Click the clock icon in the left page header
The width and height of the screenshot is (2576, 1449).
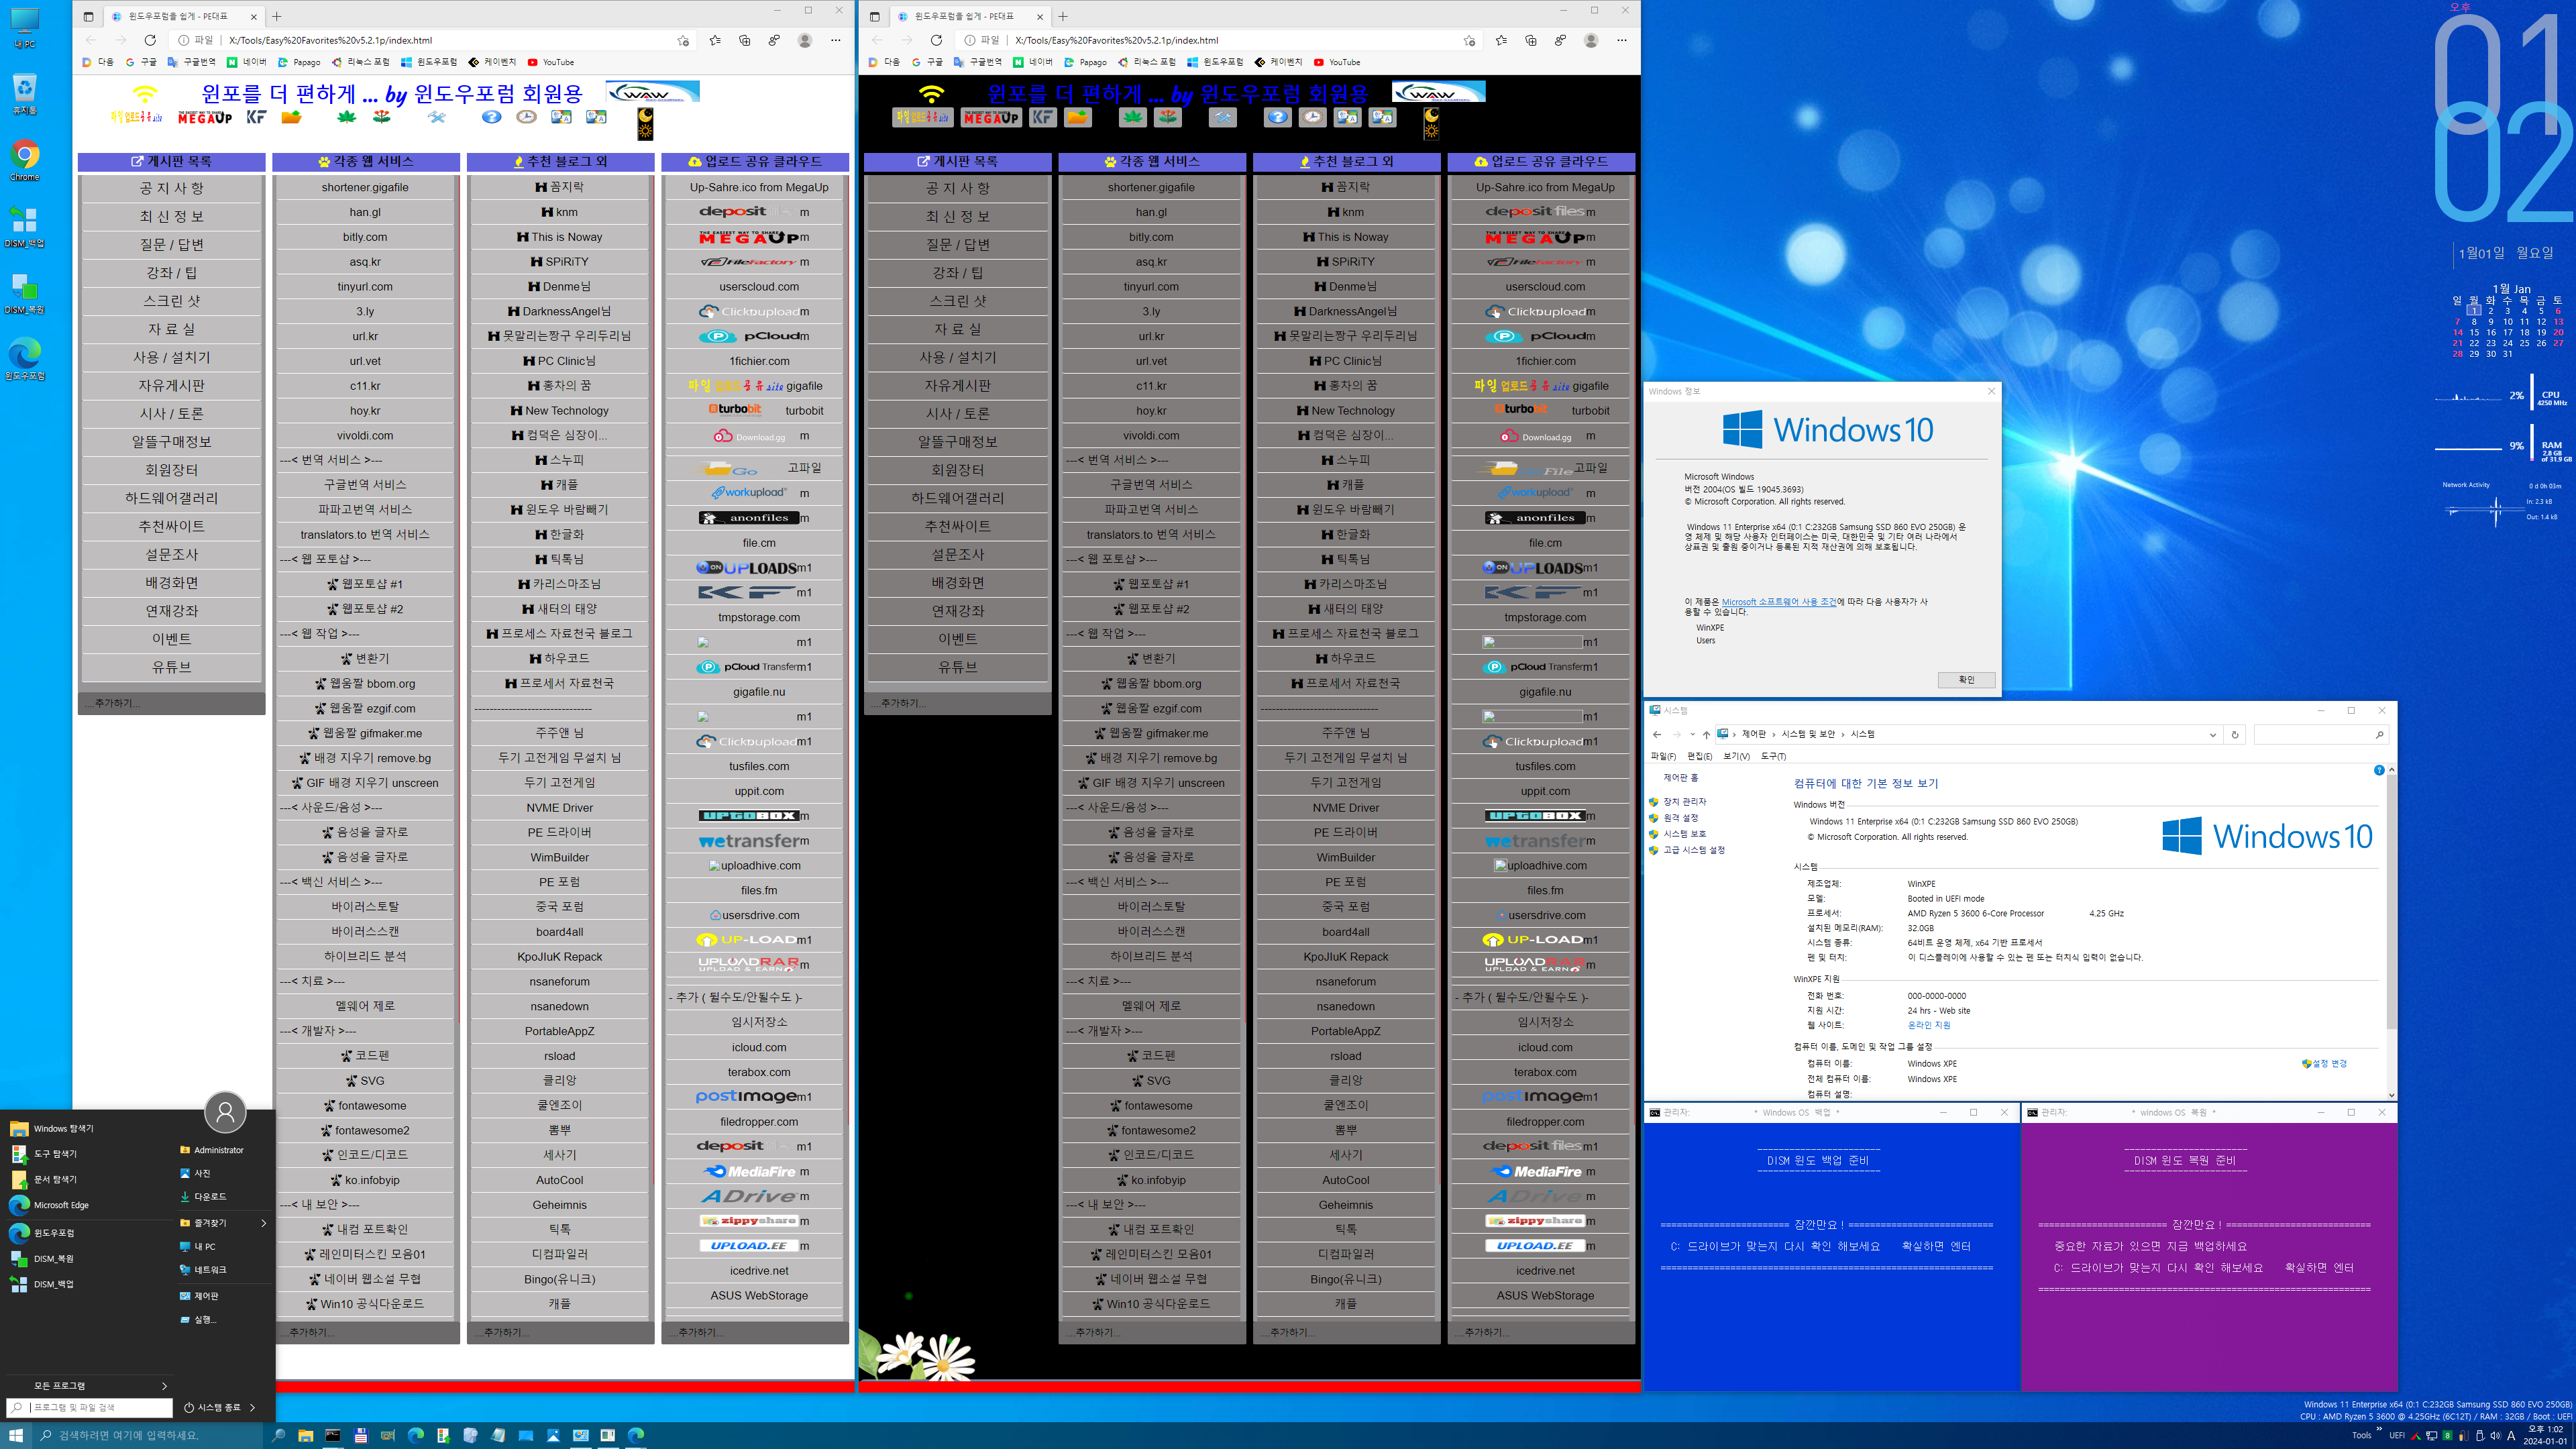click(x=526, y=117)
